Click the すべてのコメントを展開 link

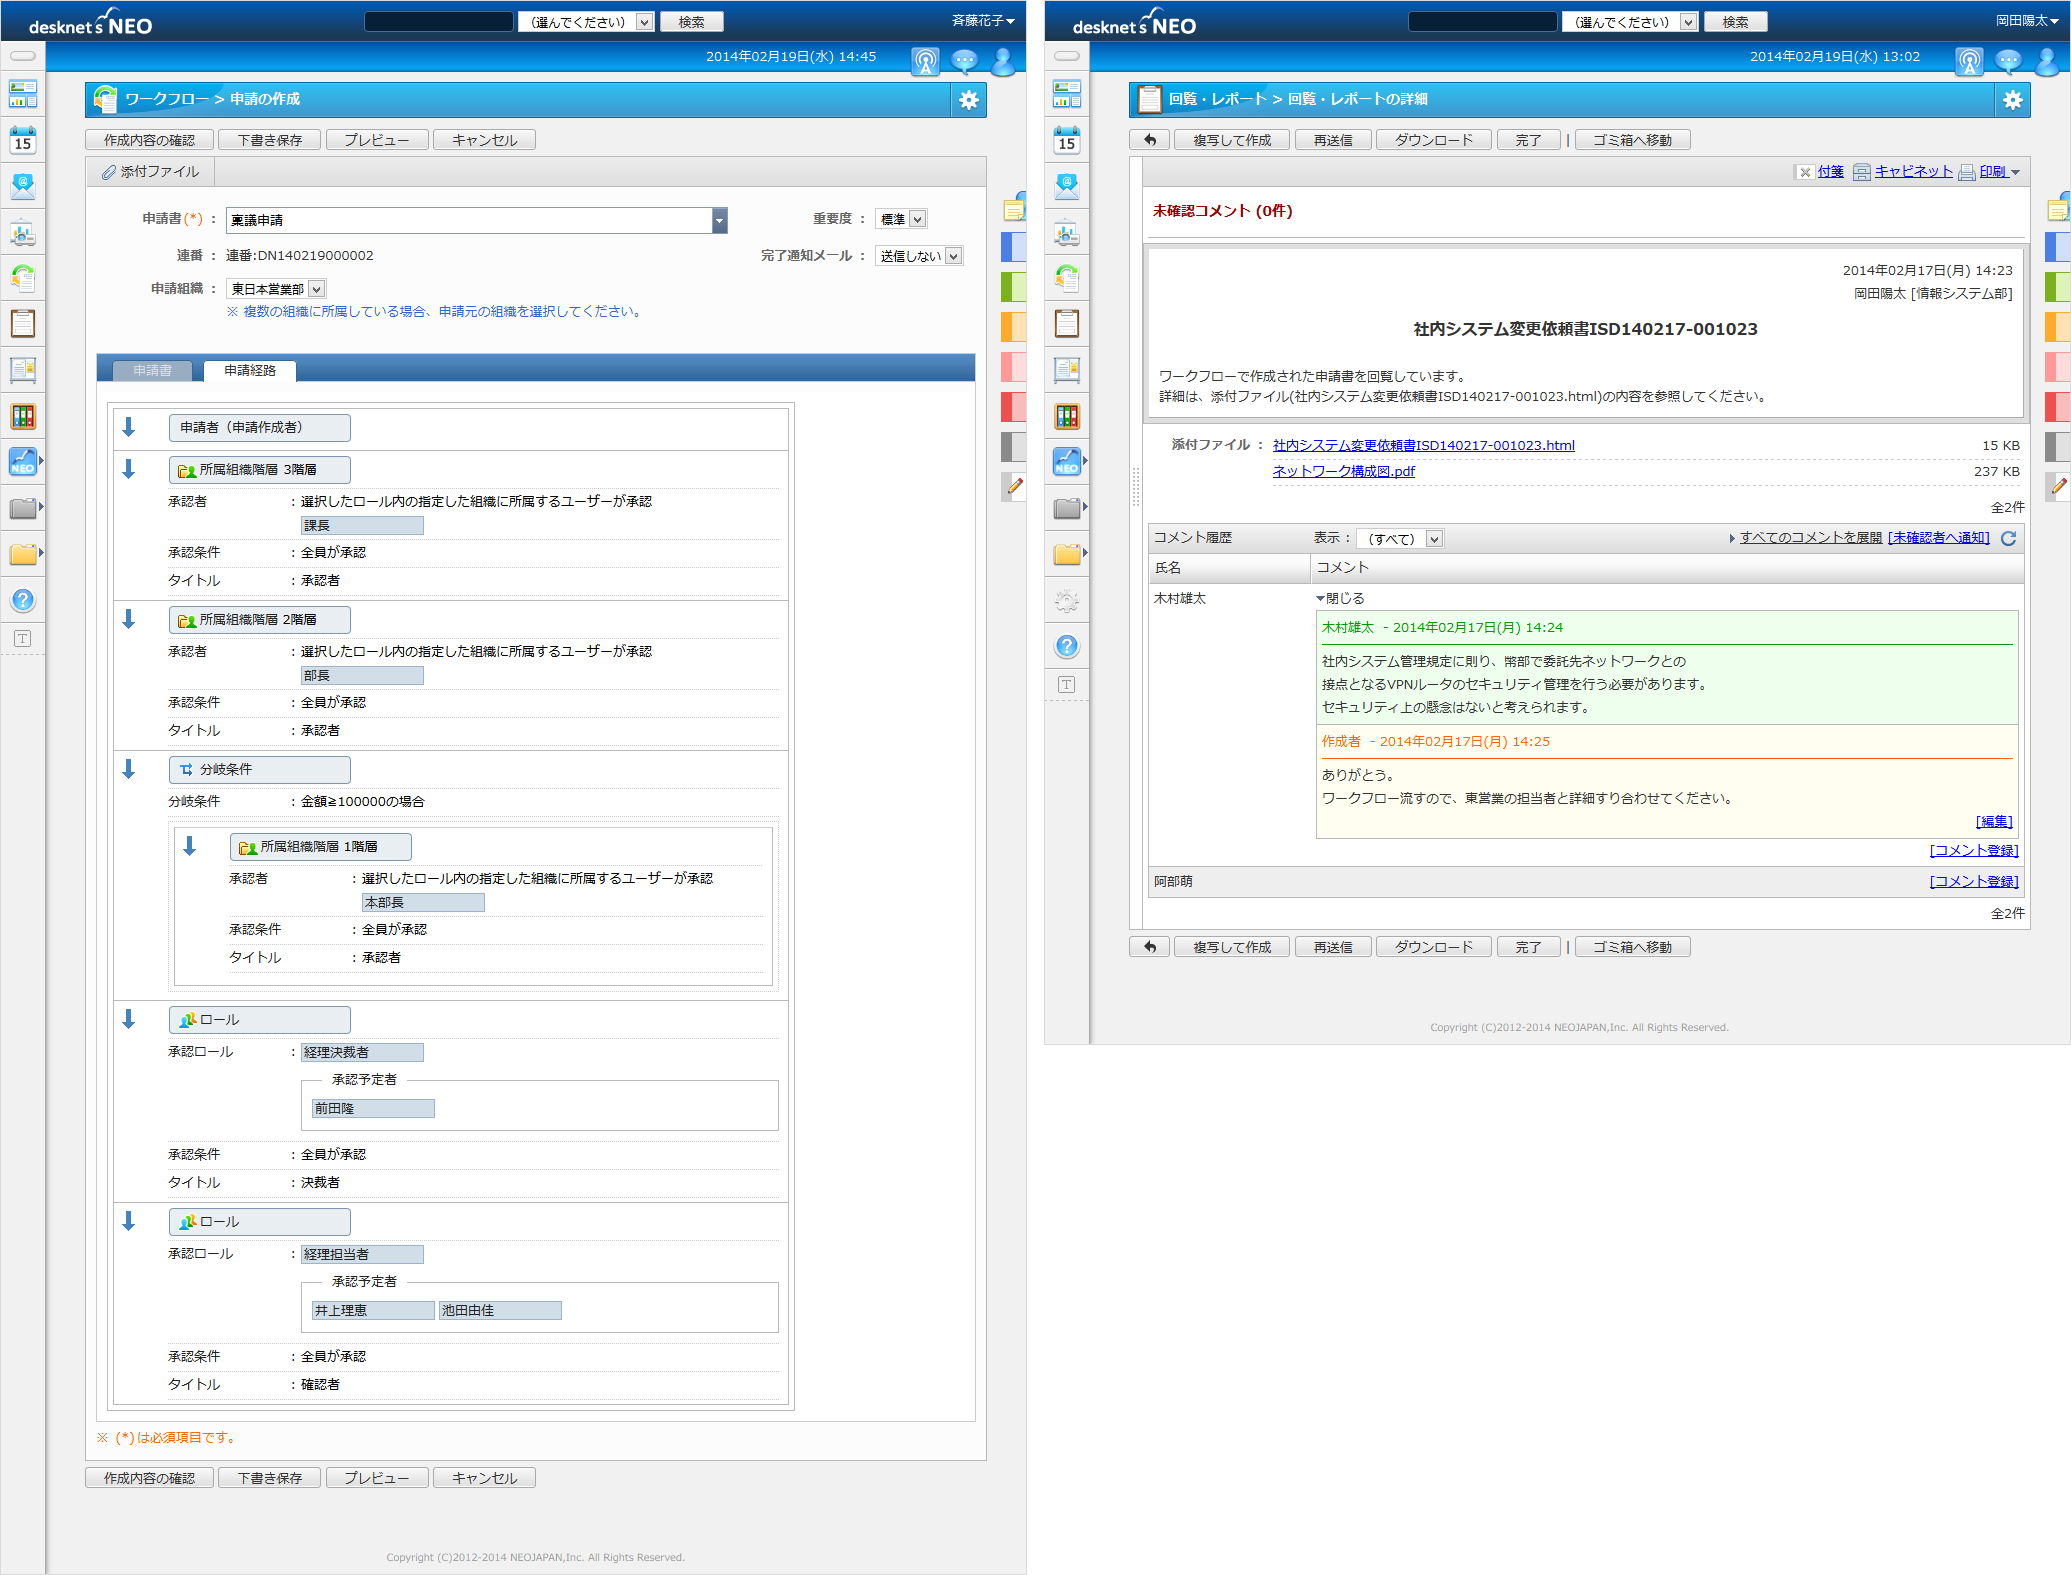click(1810, 538)
